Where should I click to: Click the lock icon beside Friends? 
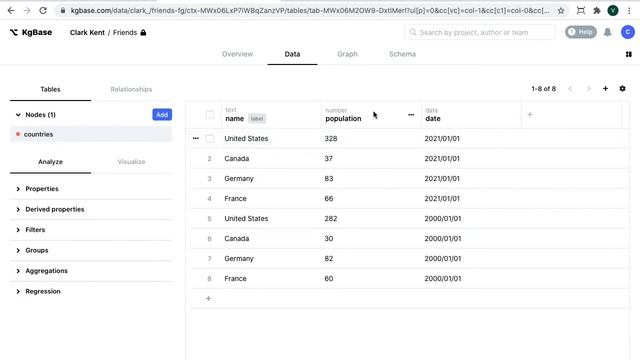(x=143, y=32)
